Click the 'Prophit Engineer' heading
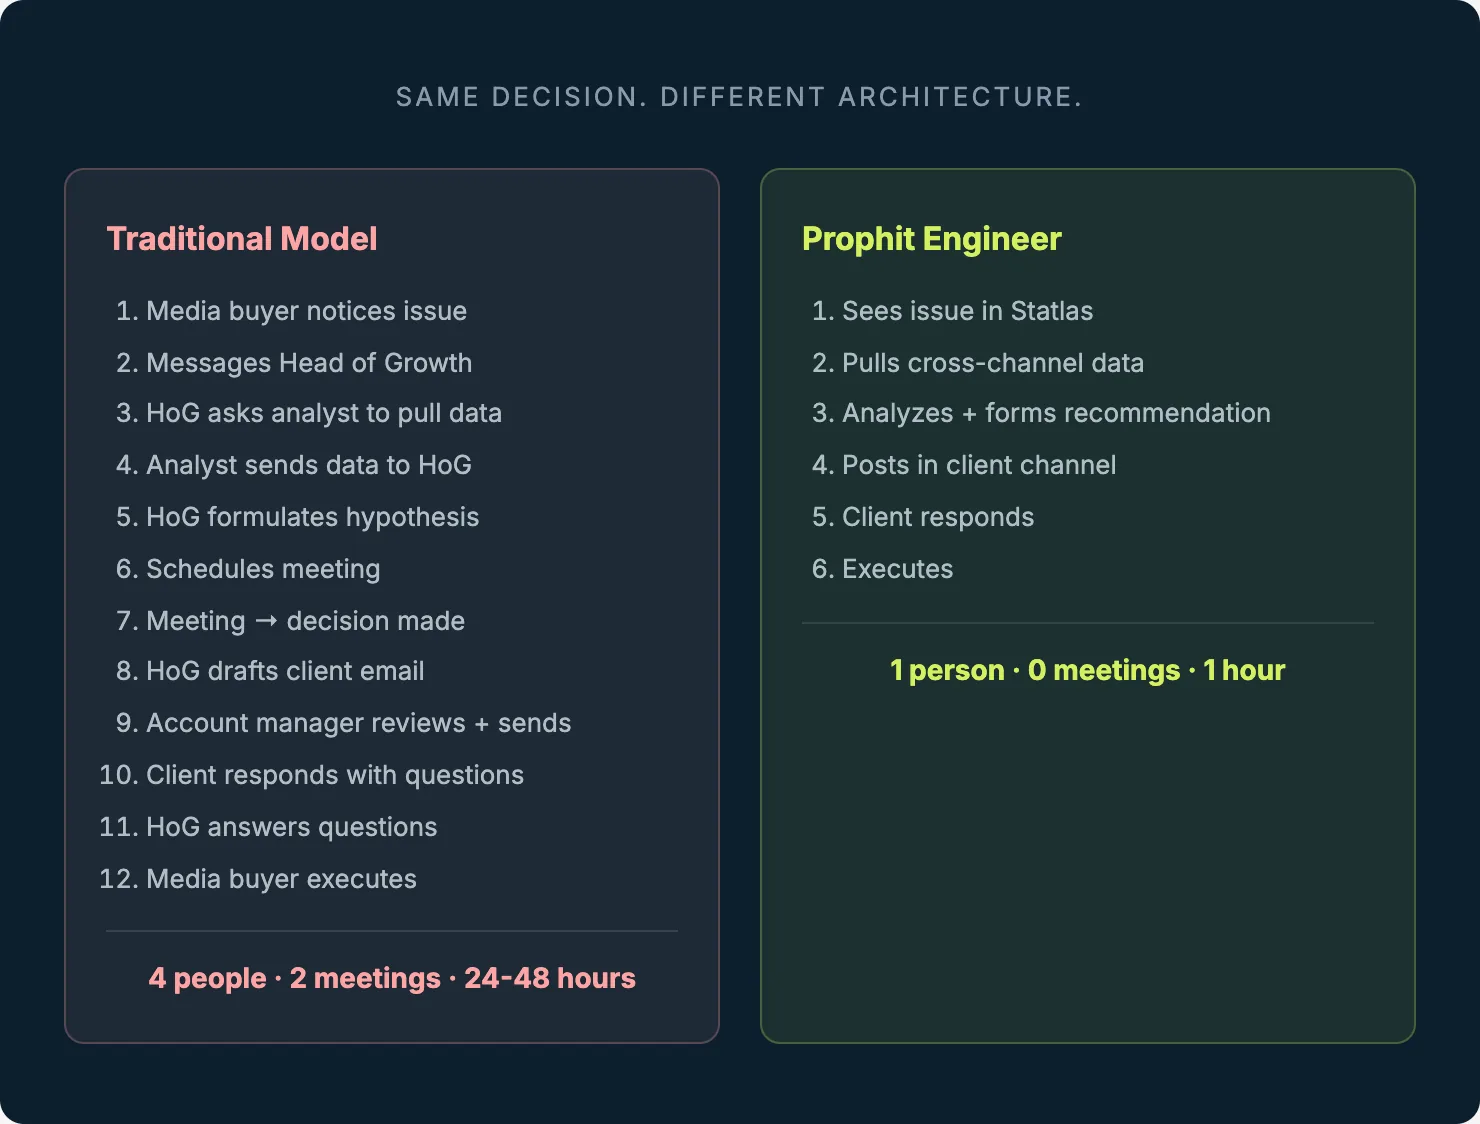 pos(931,239)
